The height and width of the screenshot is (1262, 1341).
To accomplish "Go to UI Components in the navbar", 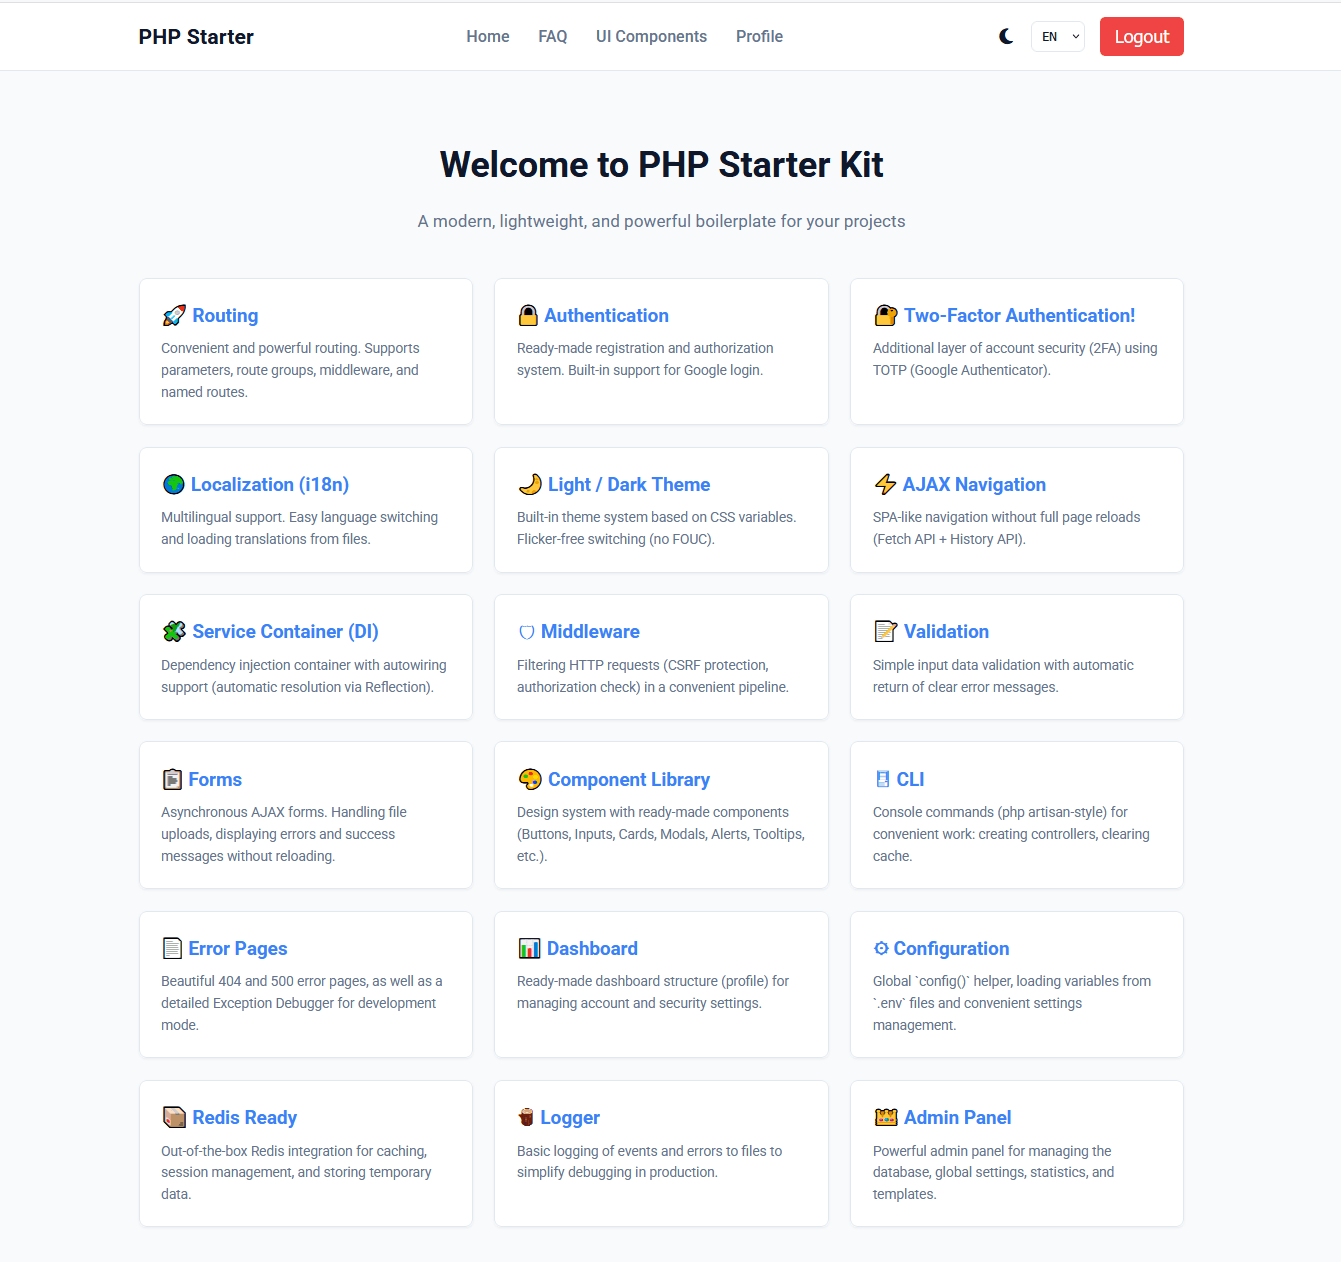I will click(x=651, y=37).
